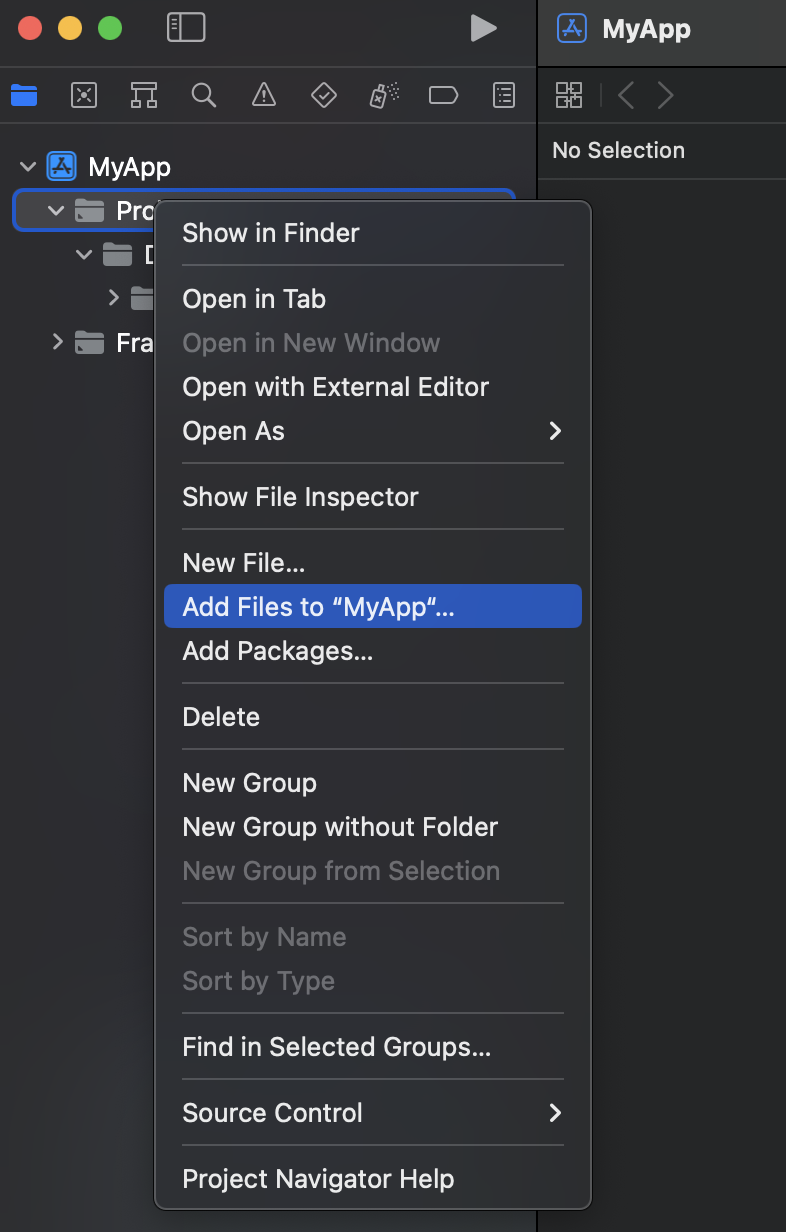Run the project with the play button

(484, 28)
